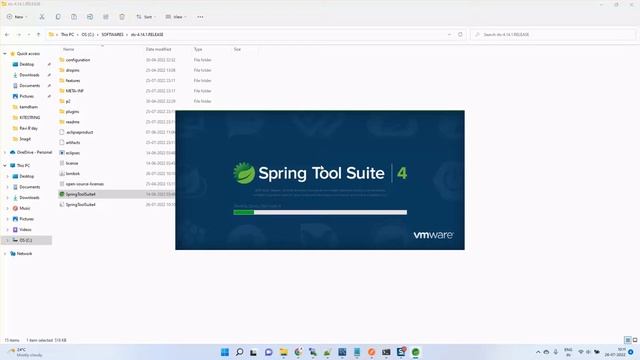Click the Cut scissors icon

(x=42, y=17)
